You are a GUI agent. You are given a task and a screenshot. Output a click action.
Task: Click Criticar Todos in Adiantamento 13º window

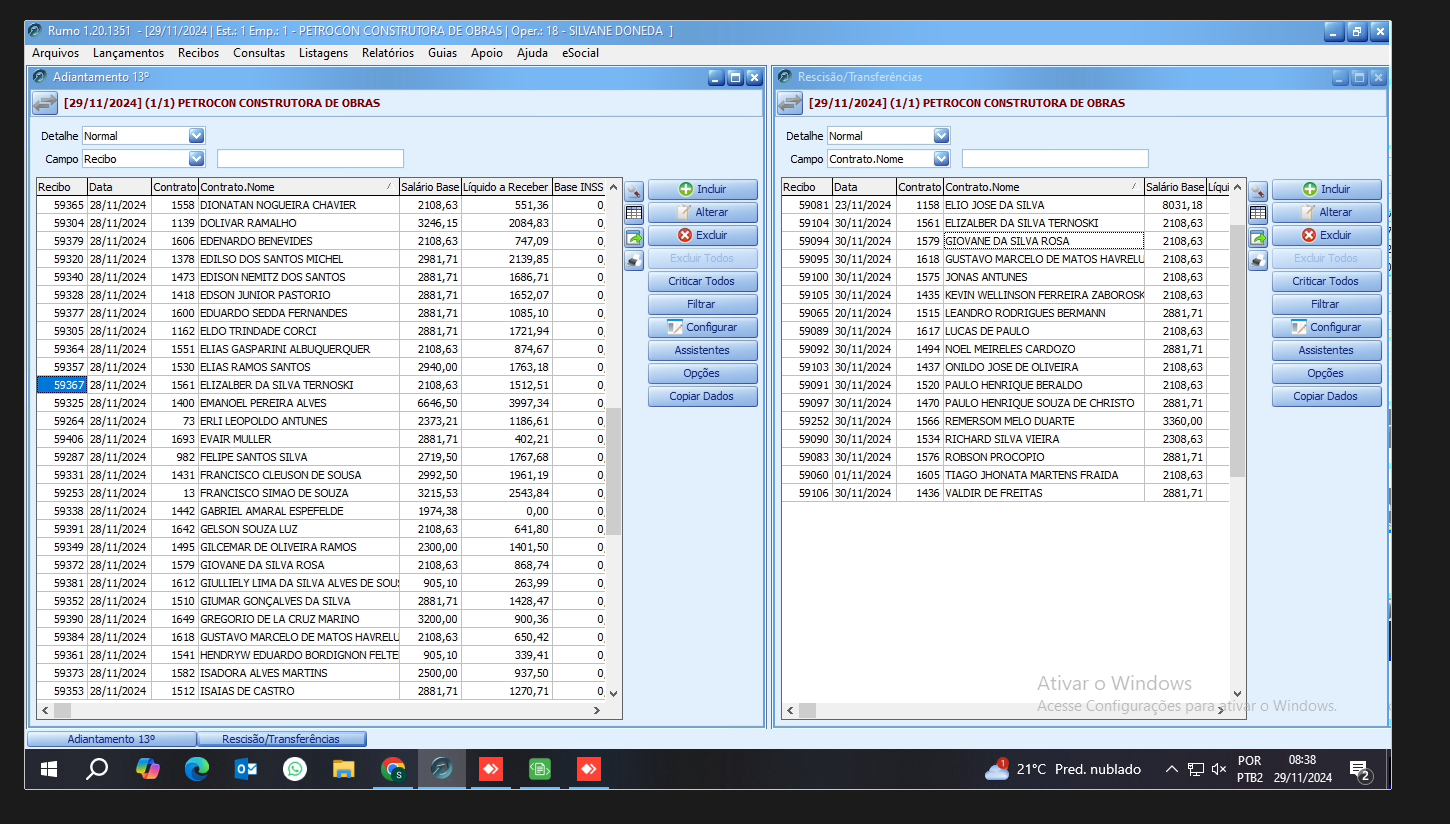[702, 281]
